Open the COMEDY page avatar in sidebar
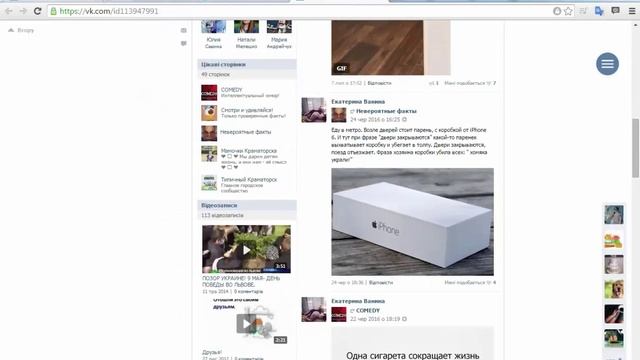This screenshot has height=360, width=640. 209,93
